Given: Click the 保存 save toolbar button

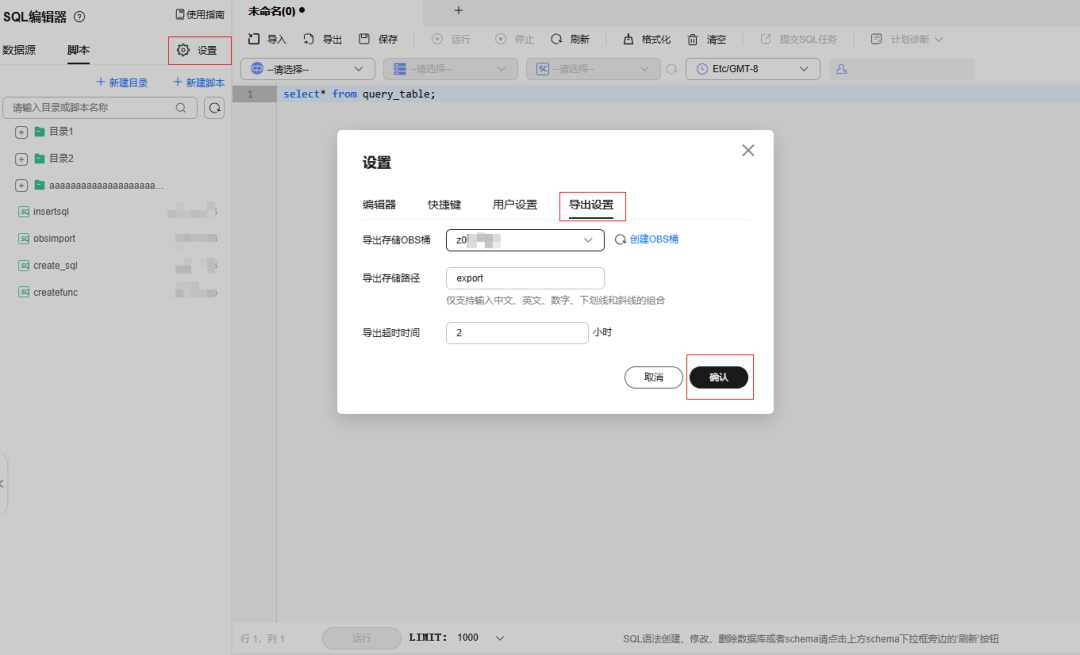Looking at the screenshot, I should coord(378,39).
